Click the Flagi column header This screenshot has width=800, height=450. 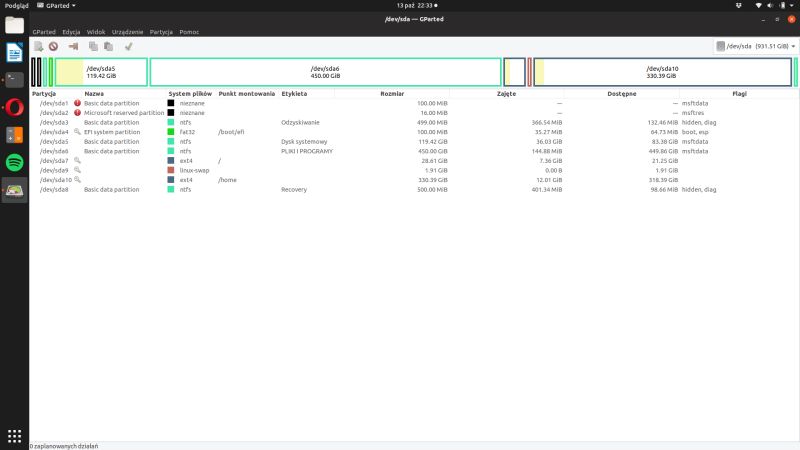(739, 94)
